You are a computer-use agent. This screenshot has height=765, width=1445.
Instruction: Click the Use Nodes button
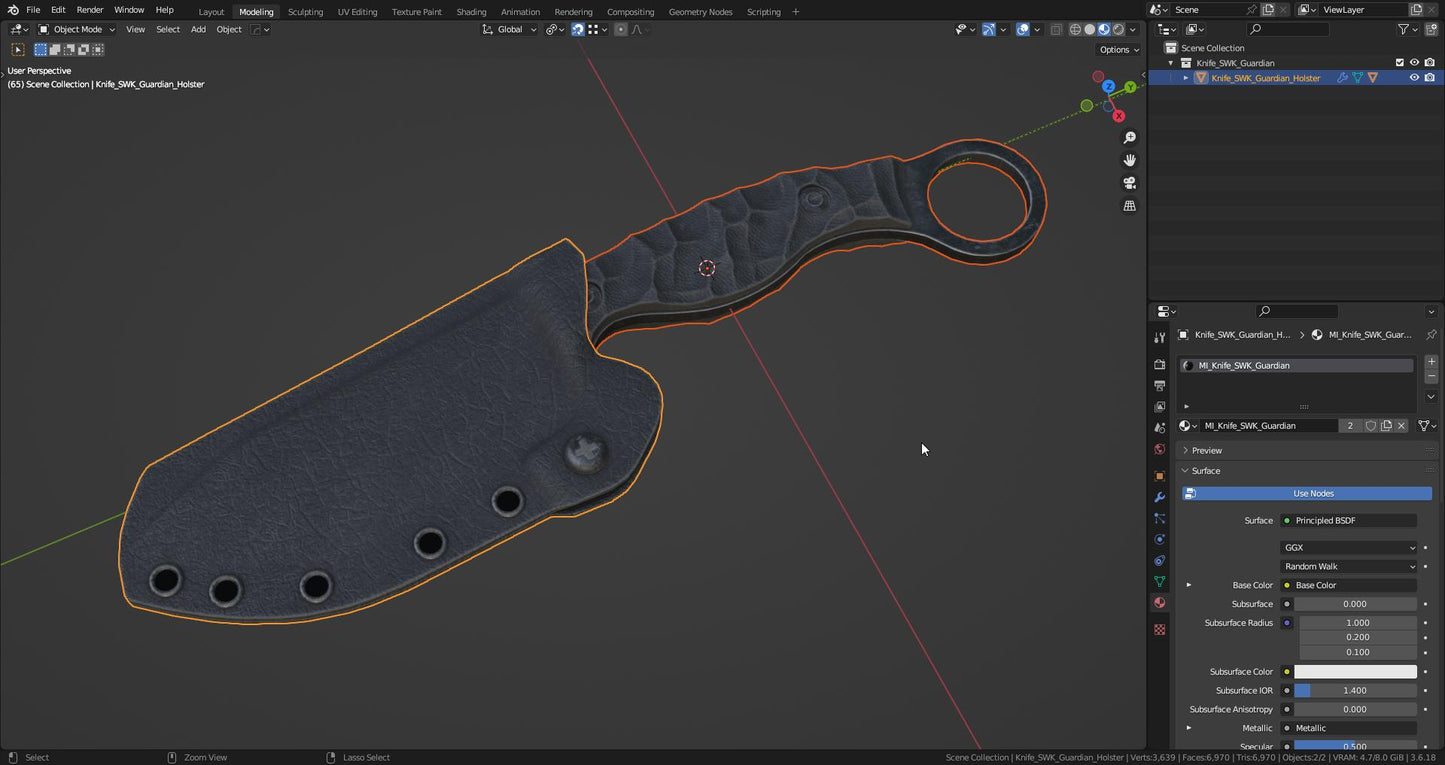pos(1313,493)
